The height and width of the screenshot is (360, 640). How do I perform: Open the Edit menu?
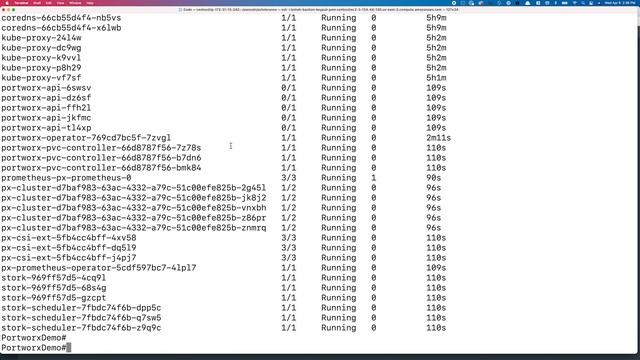[49, 3]
